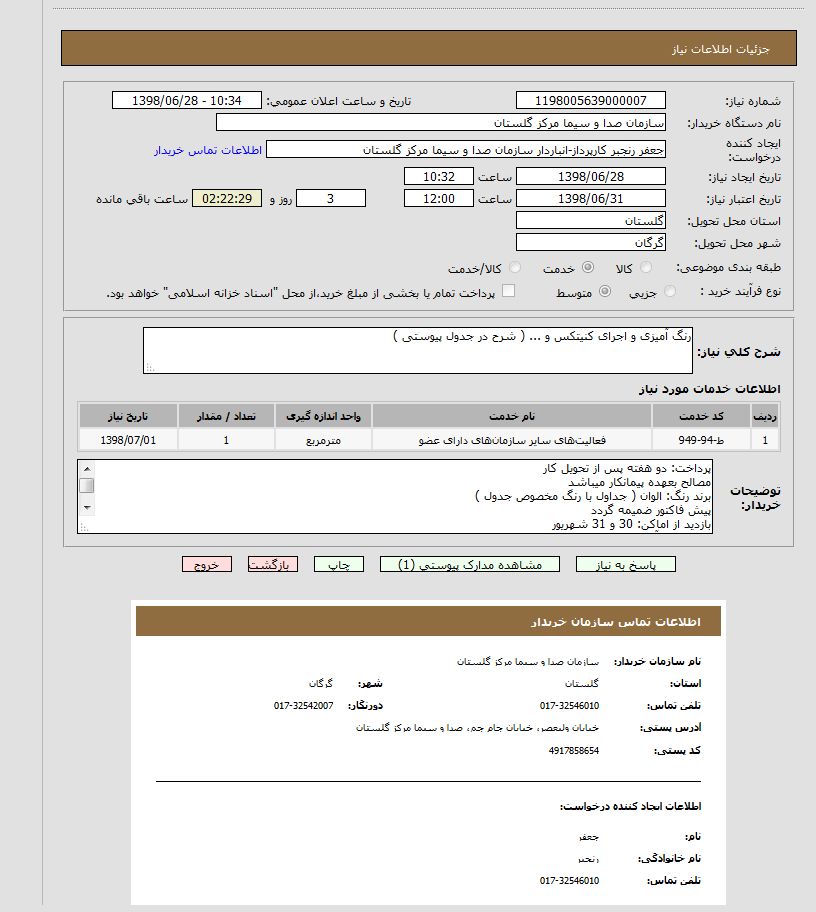Image resolution: width=816 pixels, height=912 pixels.
Task: Select the جزیی purchase type radio
Action: (x=668, y=291)
